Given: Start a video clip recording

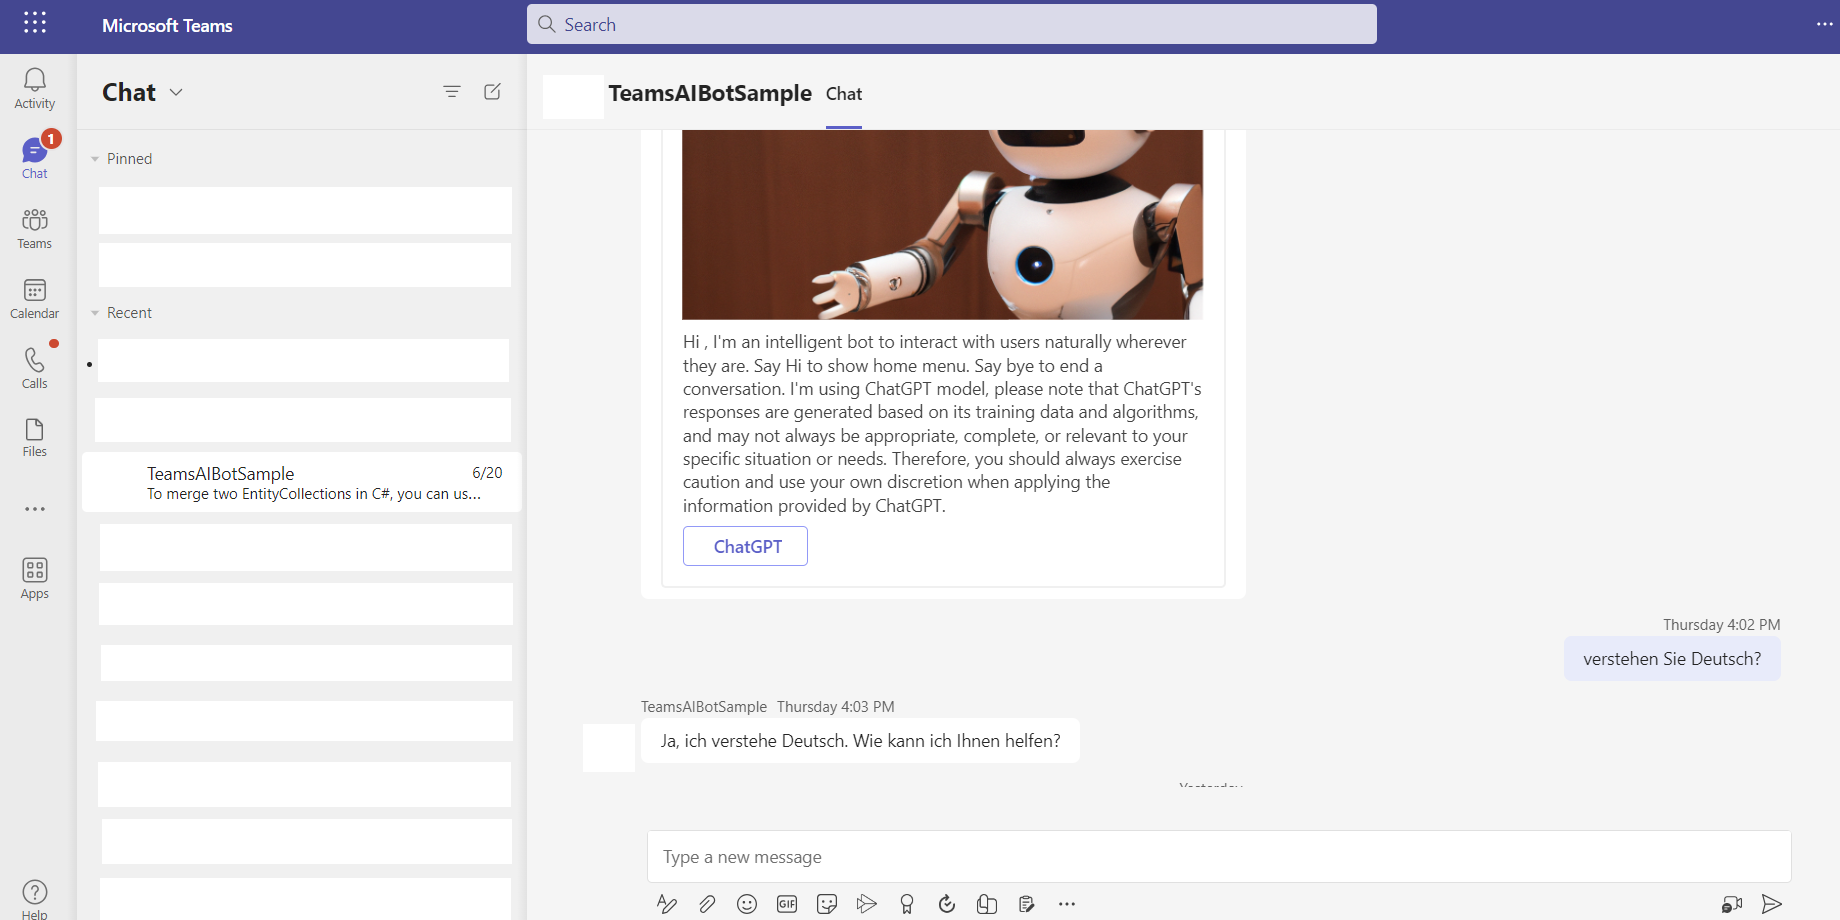Looking at the screenshot, I should click(x=1732, y=904).
